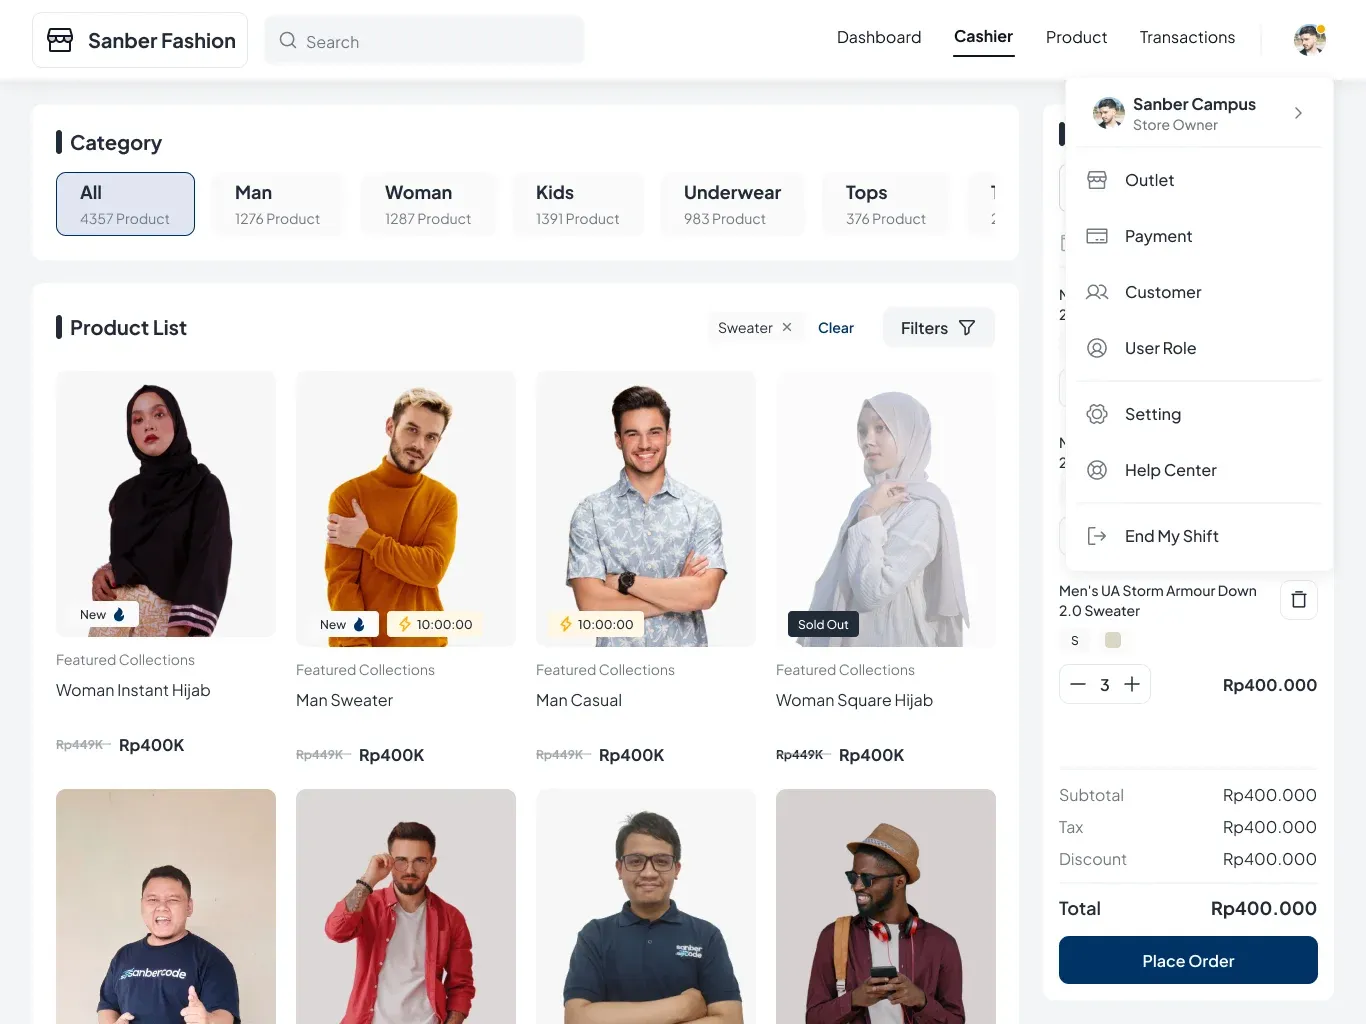Image resolution: width=1366 pixels, height=1024 pixels.
Task: Click the Woman Instant Hijab title
Action: coord(133,690)
